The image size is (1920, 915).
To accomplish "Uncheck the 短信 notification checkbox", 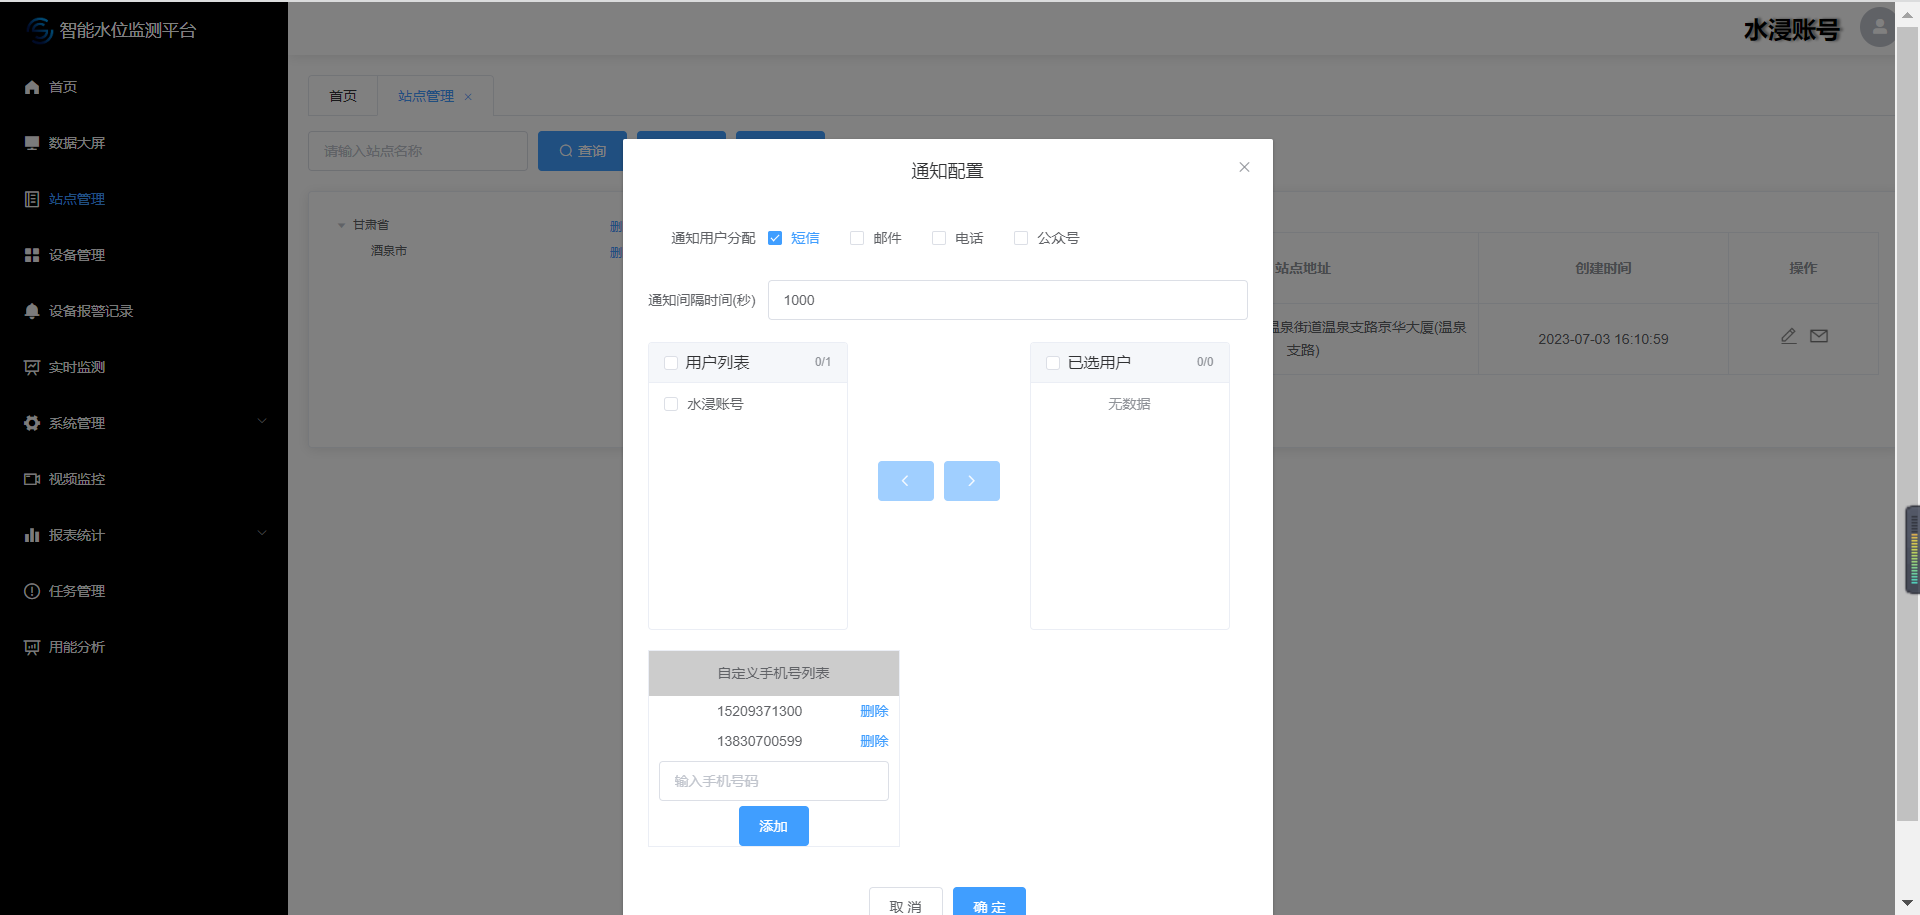I will pos(775,238).
